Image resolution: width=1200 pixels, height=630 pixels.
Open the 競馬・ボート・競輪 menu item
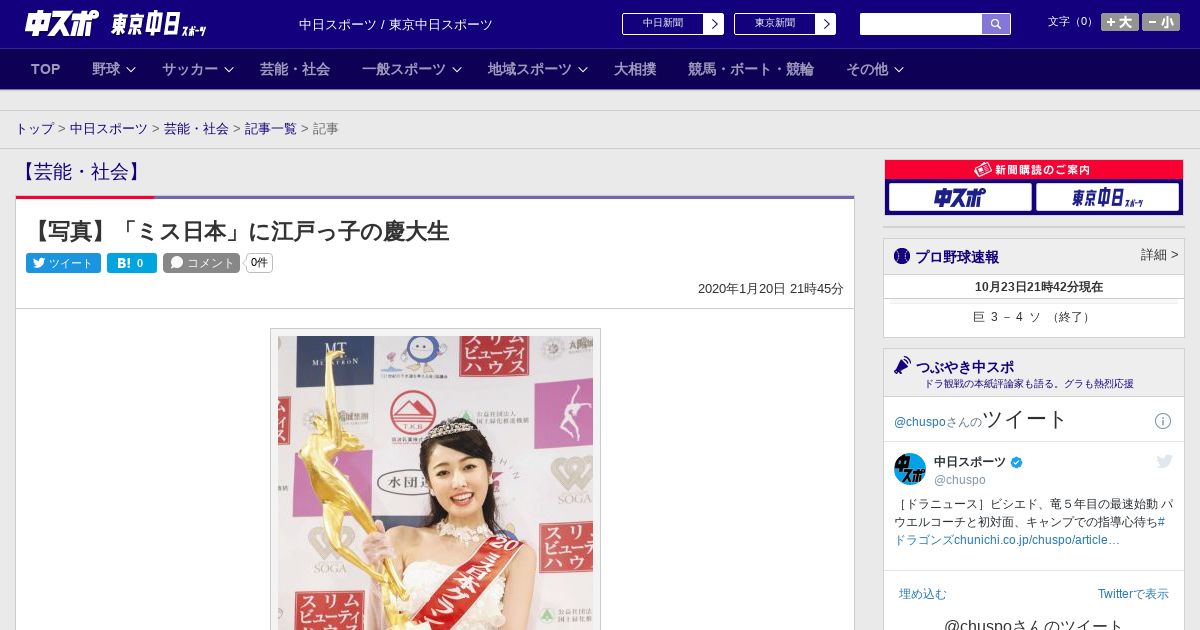click(751, 69)
